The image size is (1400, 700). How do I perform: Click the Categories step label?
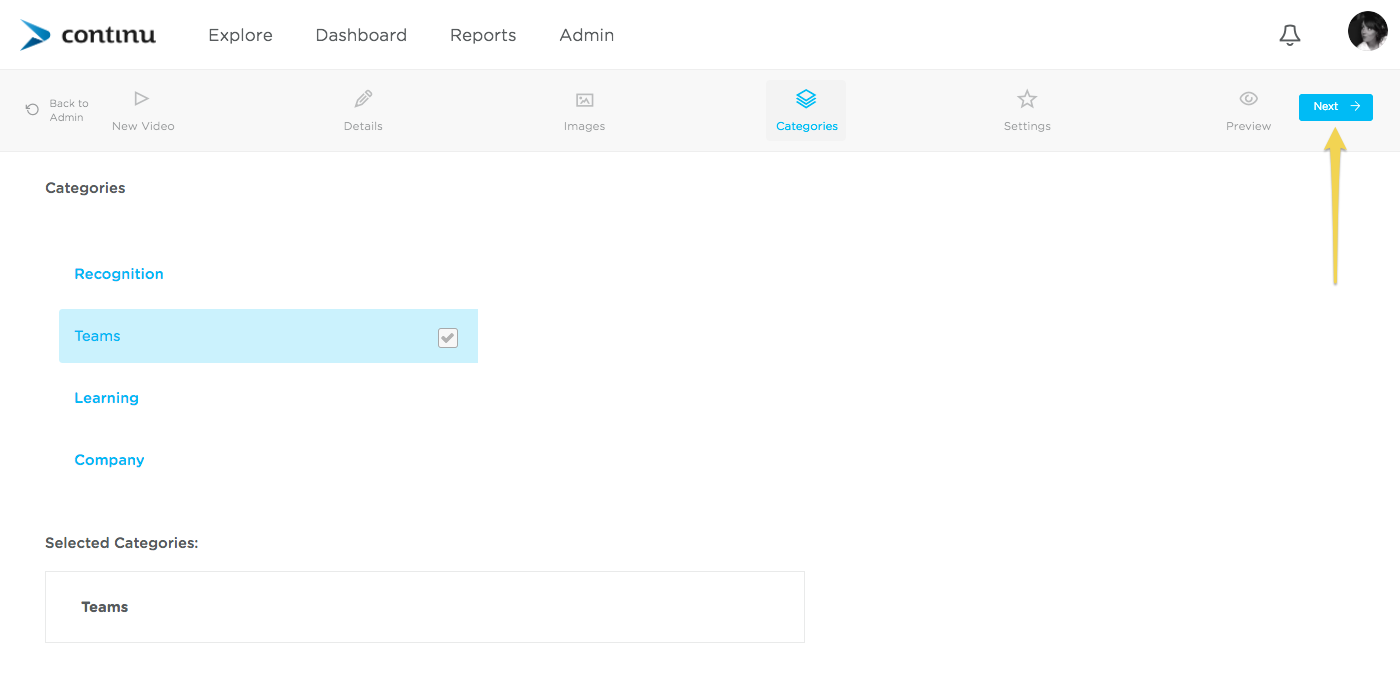click(807, 126)
